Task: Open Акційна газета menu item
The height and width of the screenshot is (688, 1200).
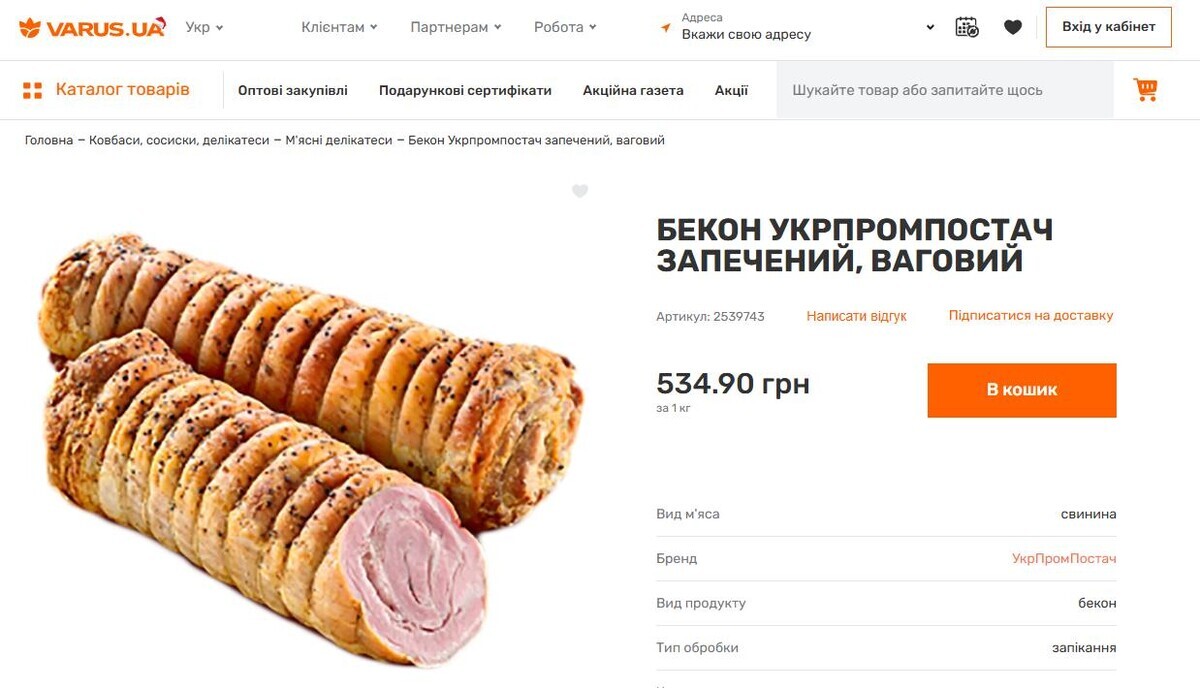Action: click(x=633, y=90)
